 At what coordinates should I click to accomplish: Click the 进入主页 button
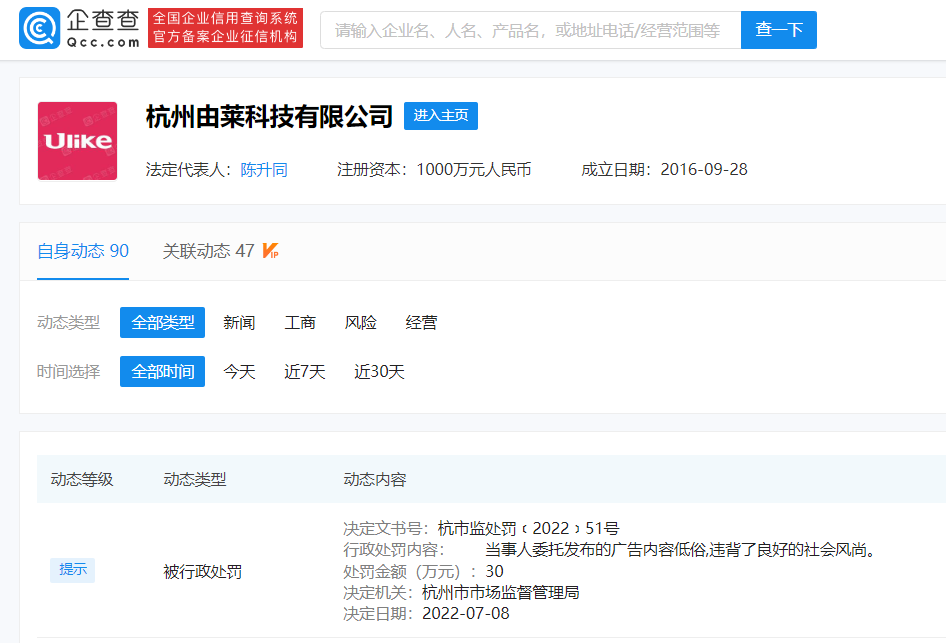click(x=440, y=116)
